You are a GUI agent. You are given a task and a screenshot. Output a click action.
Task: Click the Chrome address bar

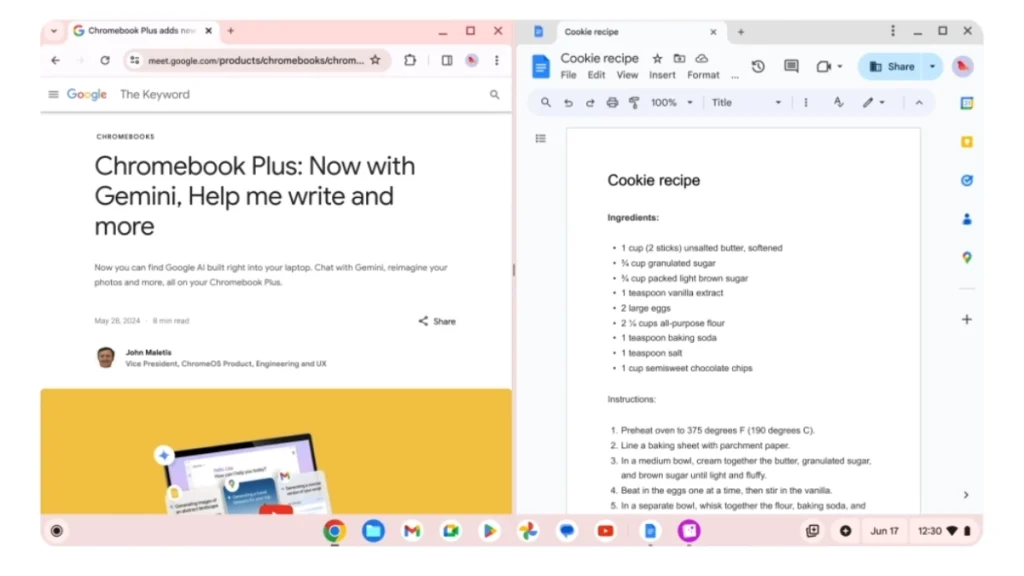tap(256, 60)
